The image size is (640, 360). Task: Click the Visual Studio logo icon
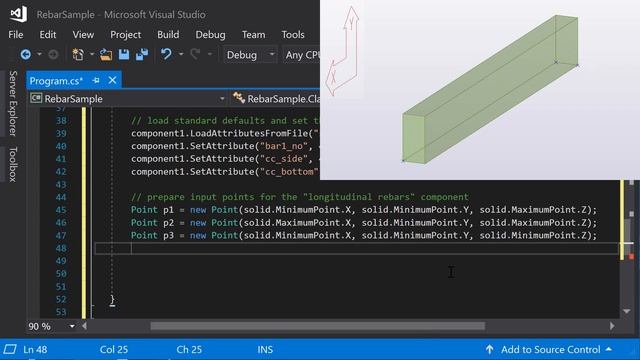pyautogui.click(x=18, y=14)
